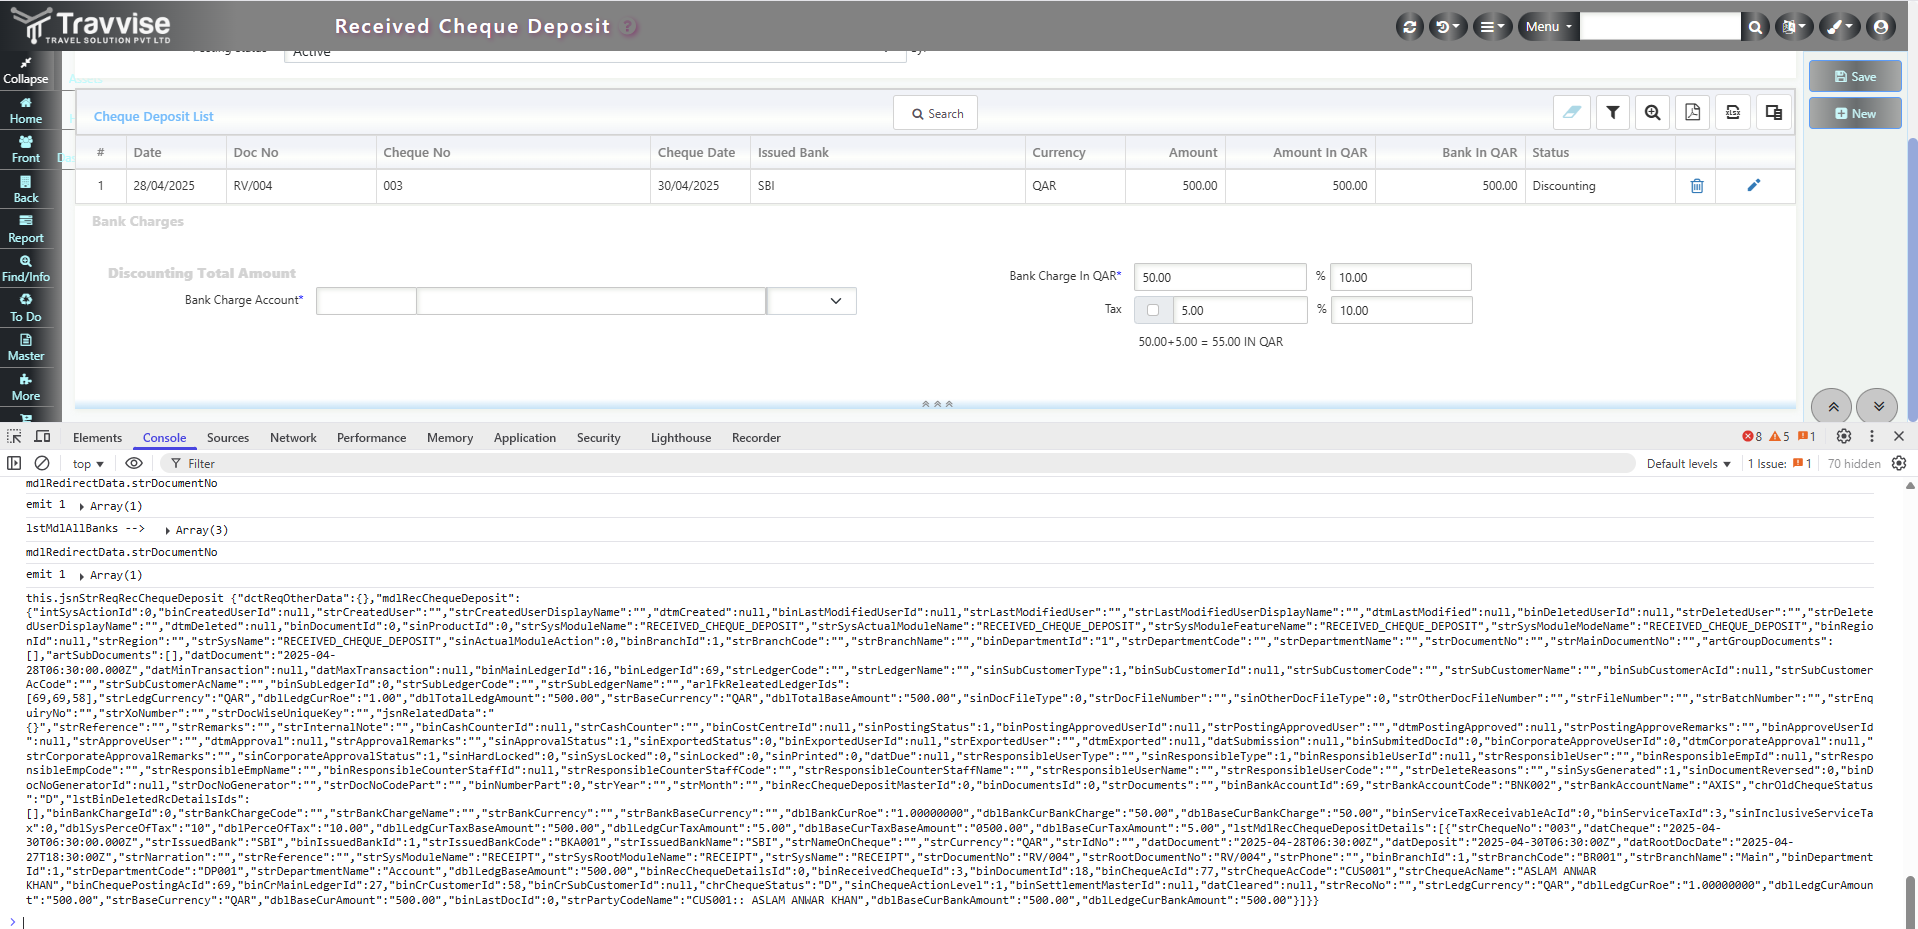1918x929 pixels.
Task: Click the Search button in Cheque Deposit List
Action: click(x=936, y=113)
